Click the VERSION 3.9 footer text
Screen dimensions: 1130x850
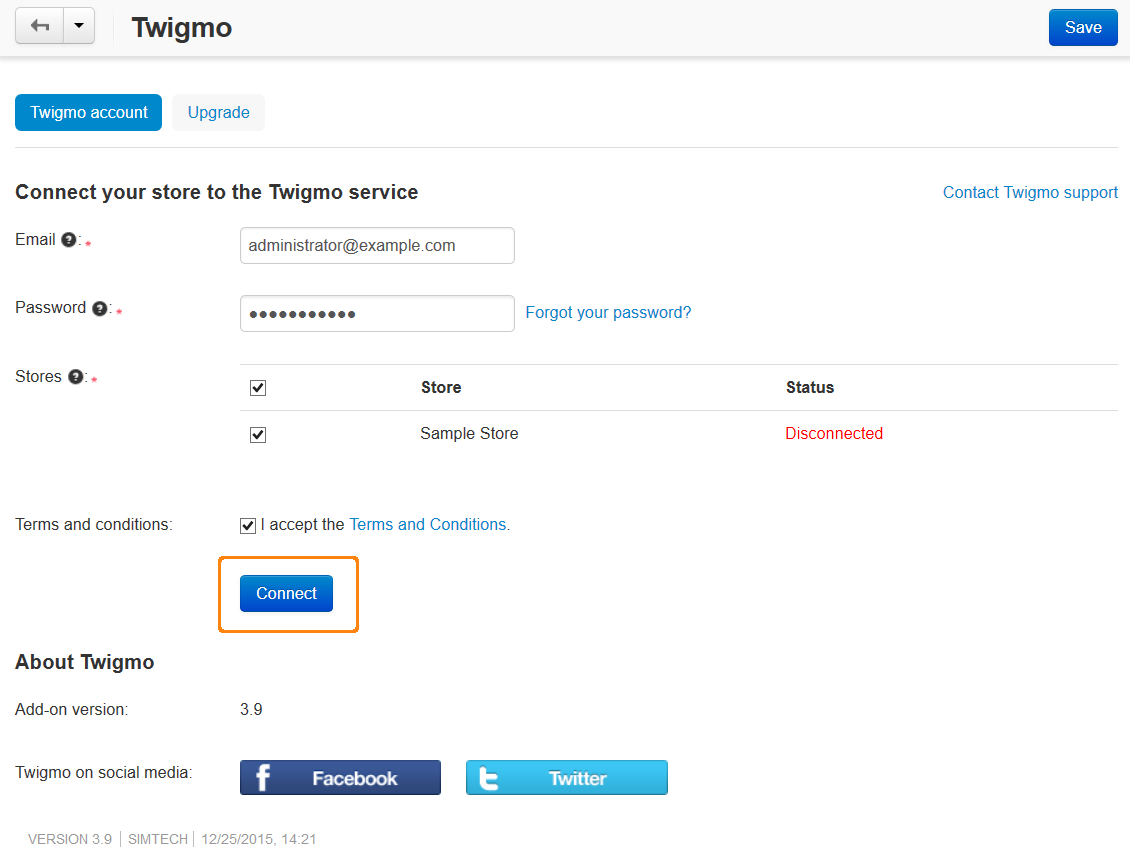pyautogui.click(x=70, y=839)
